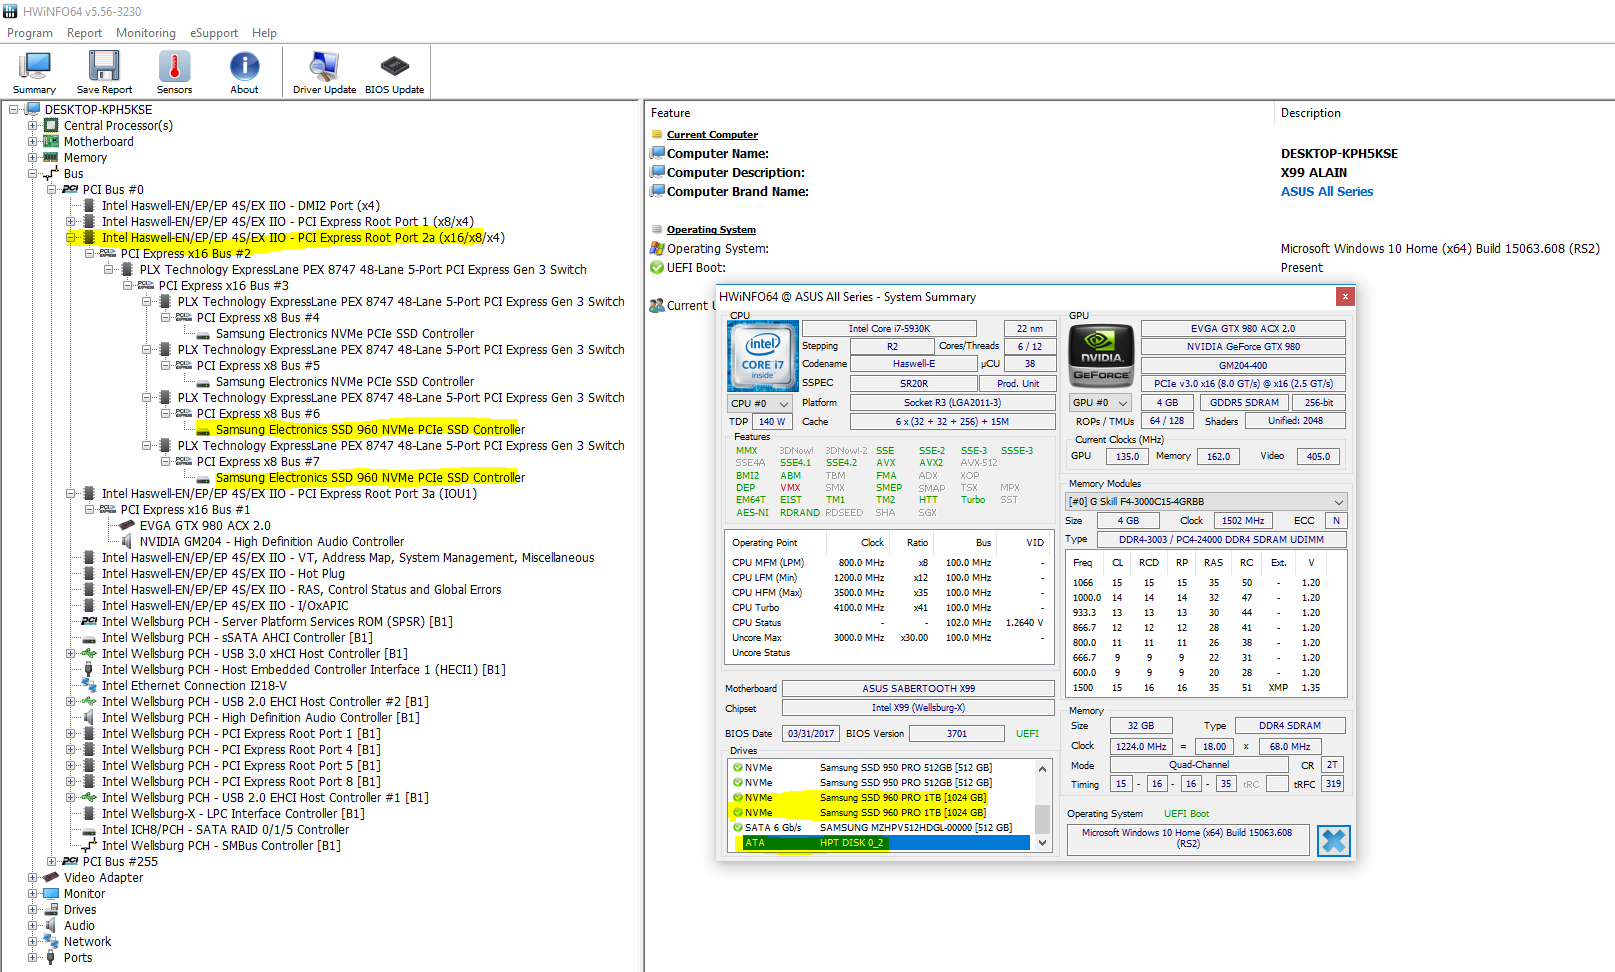This screenshot has height=972, width=1615.
Task: Click the Intel X99 (Wellsburg-X) chipset link
Action: pos(918,708)
